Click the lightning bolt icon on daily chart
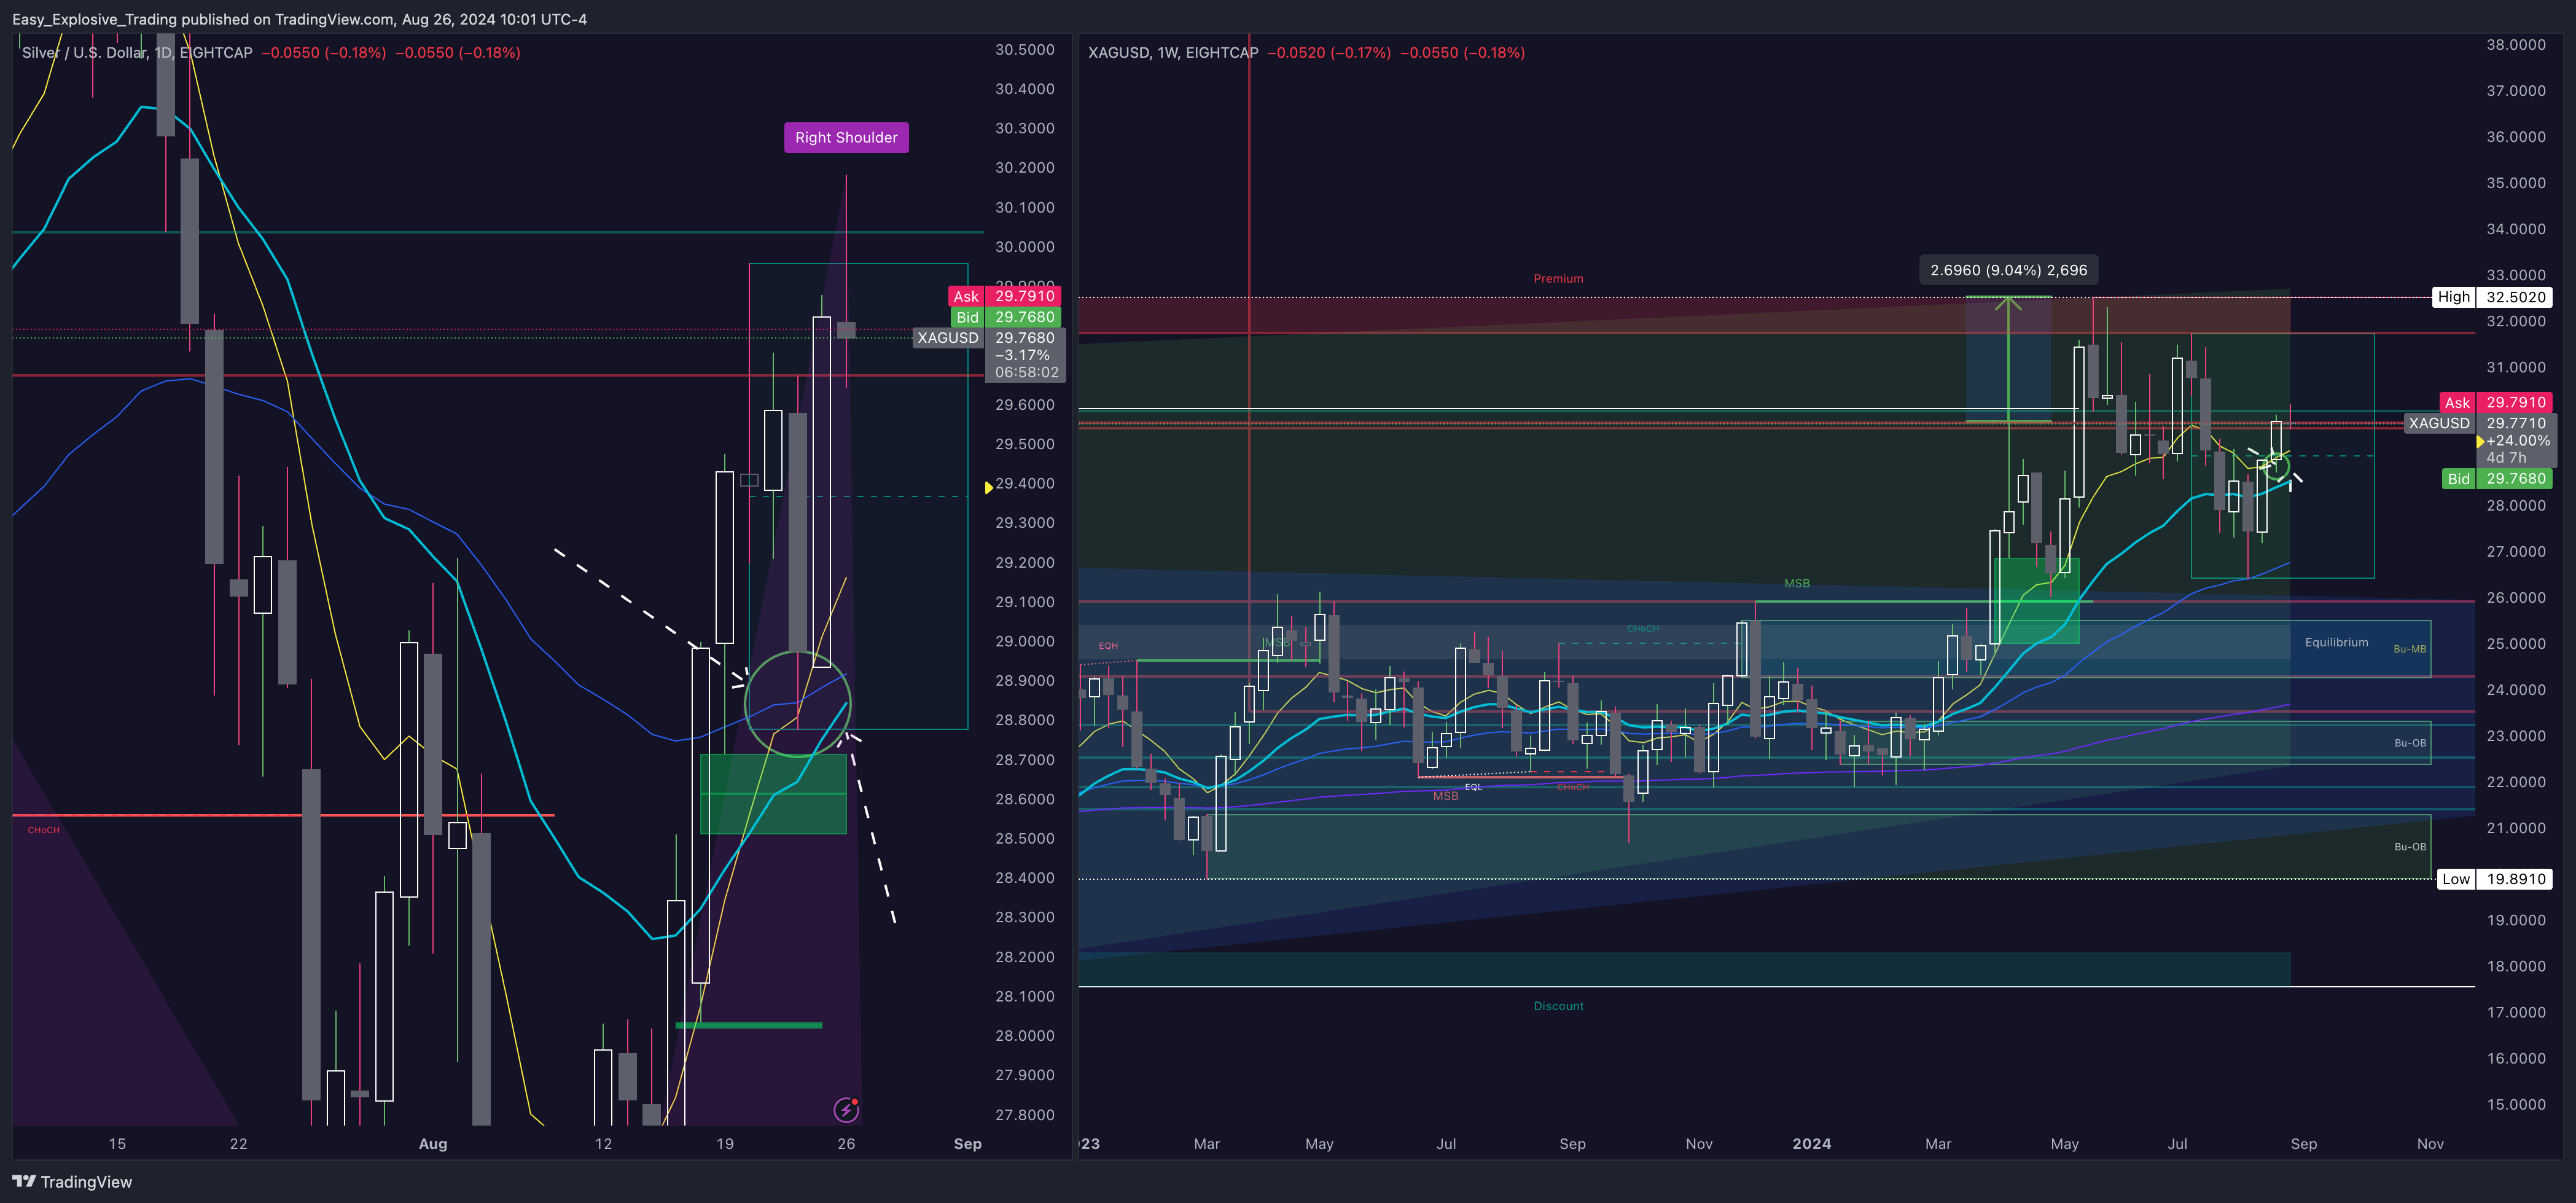Screen dimensions: 2576x1203 click(x=846, y=1109)
